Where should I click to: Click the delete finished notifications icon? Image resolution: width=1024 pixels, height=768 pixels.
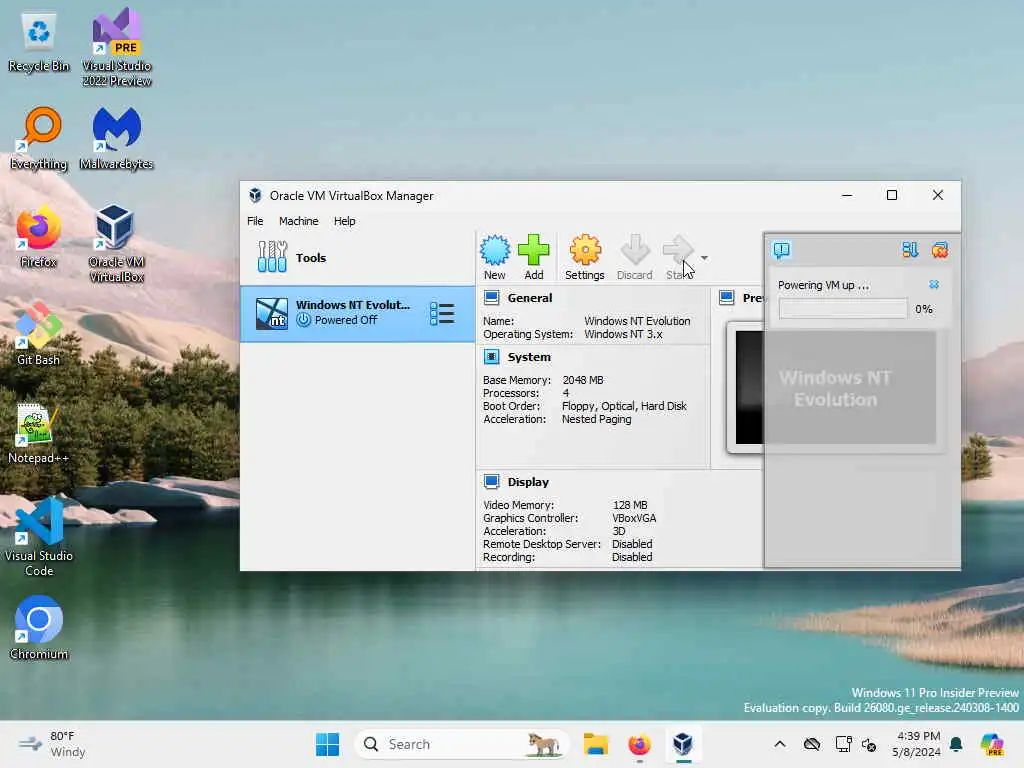tap(940, 249)
